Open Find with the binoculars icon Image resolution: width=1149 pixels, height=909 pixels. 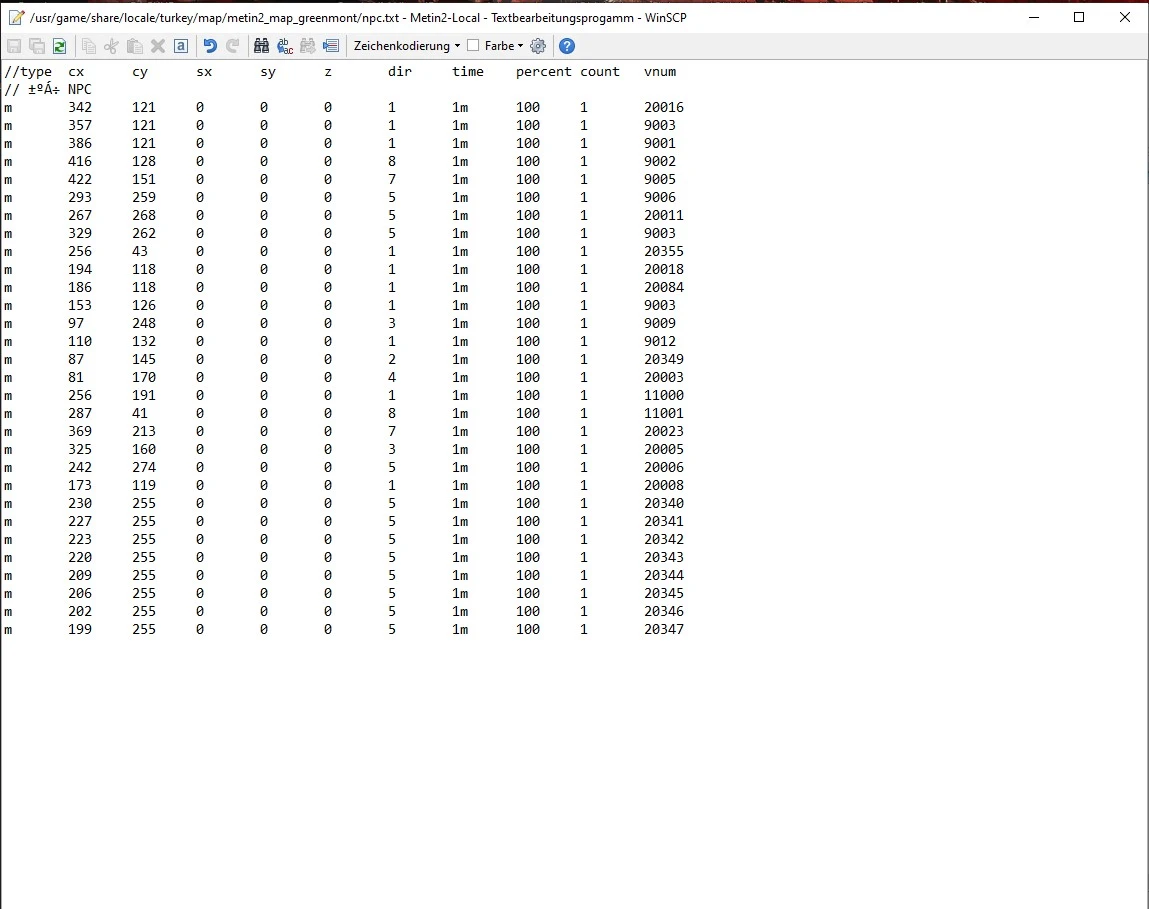point(261,46)
